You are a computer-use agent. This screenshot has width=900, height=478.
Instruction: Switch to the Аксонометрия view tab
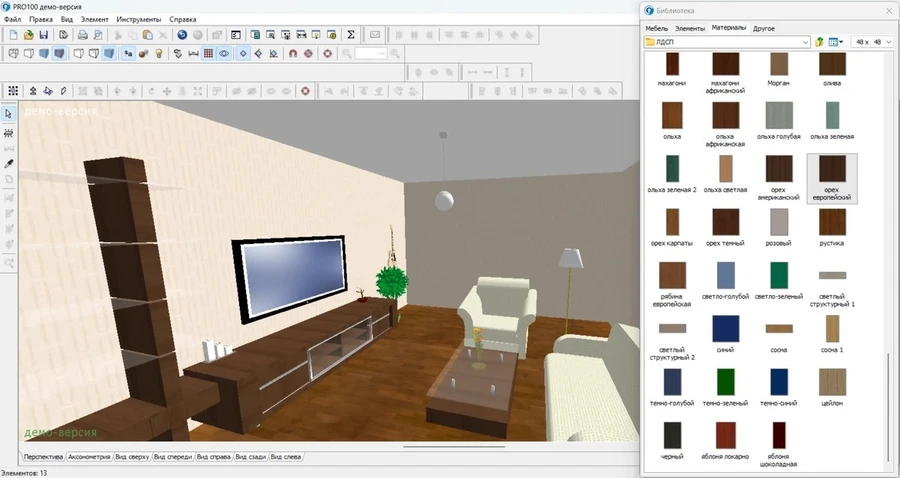(x=89, y=457)
